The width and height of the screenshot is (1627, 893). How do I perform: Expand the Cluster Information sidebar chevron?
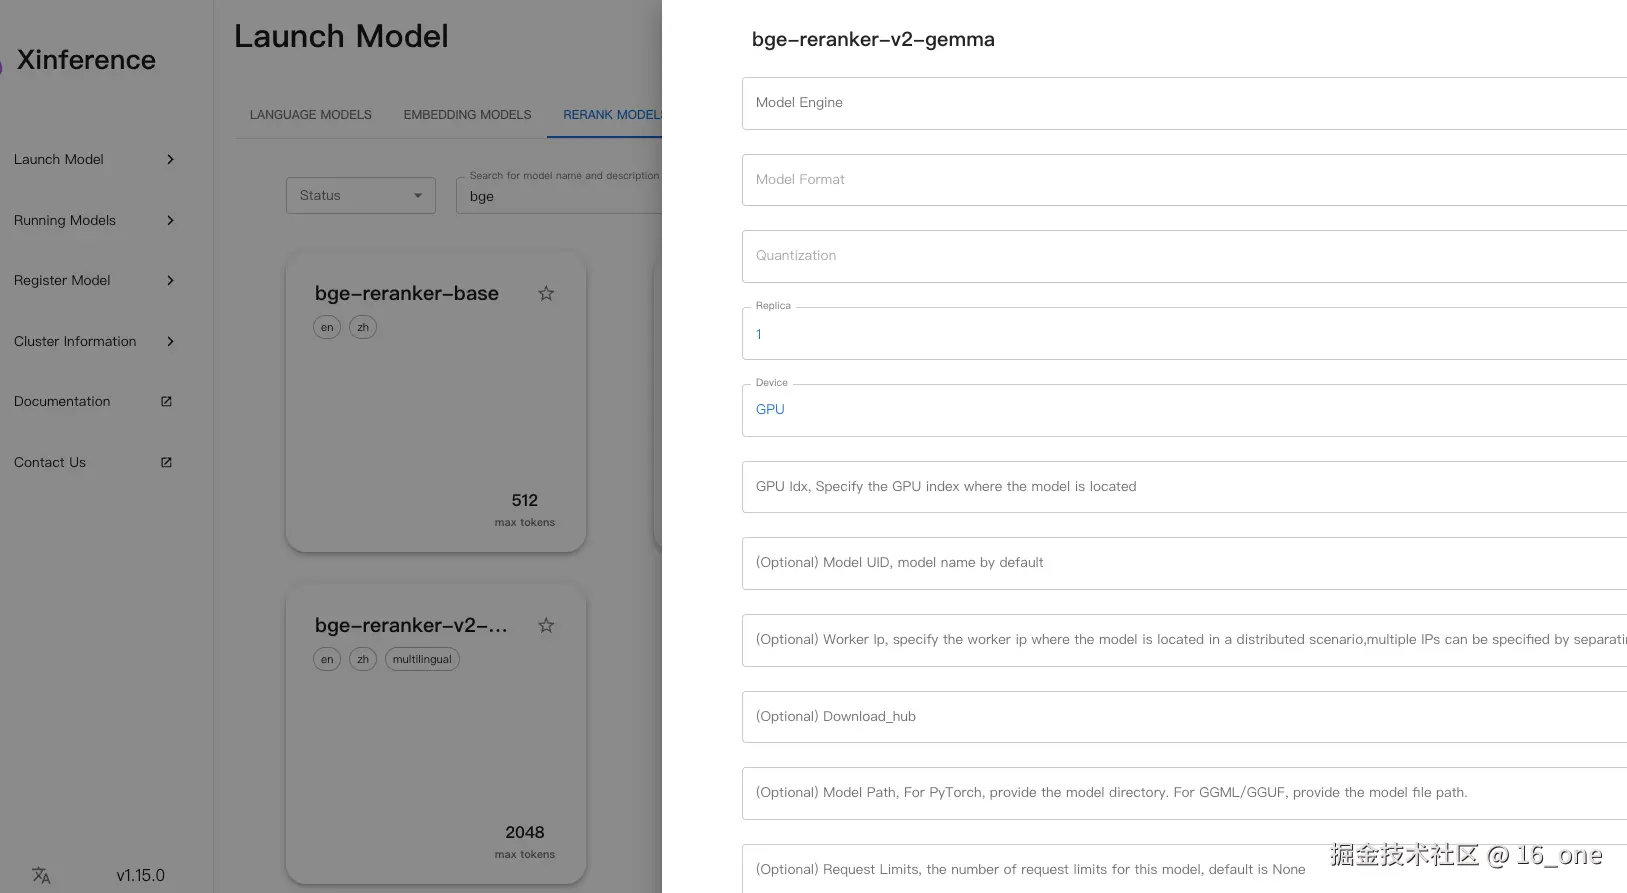coord(170,341)
